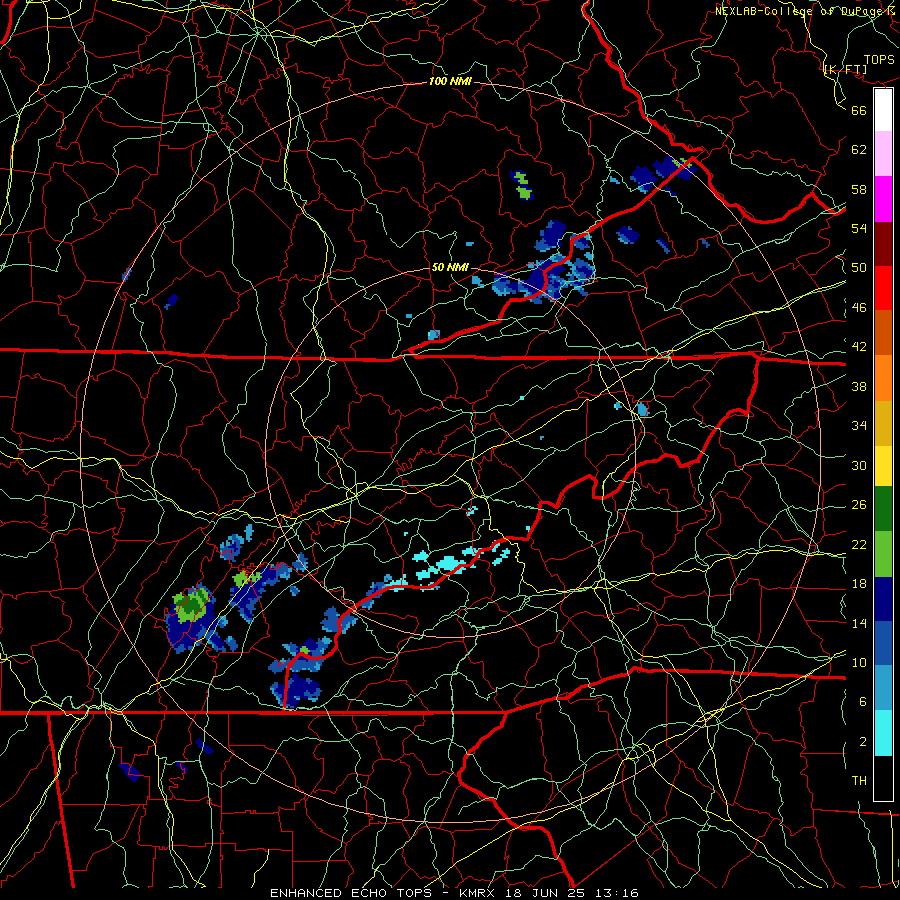Click the '22' legend value
The height and width of the screenshot is (900, 900).
[859, 544]
